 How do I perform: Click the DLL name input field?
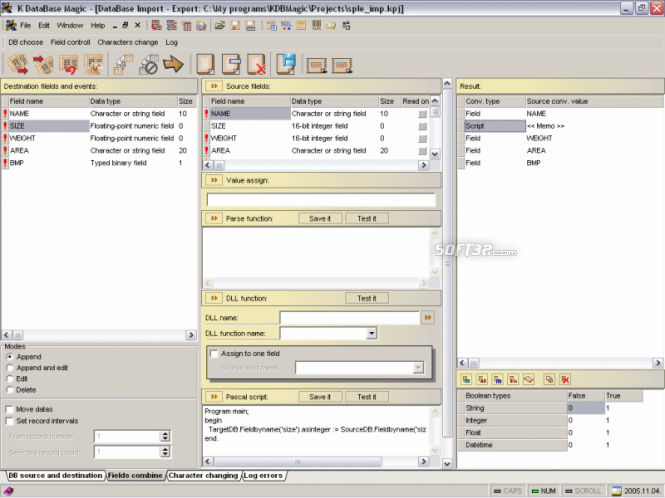[x=349, y=317]
